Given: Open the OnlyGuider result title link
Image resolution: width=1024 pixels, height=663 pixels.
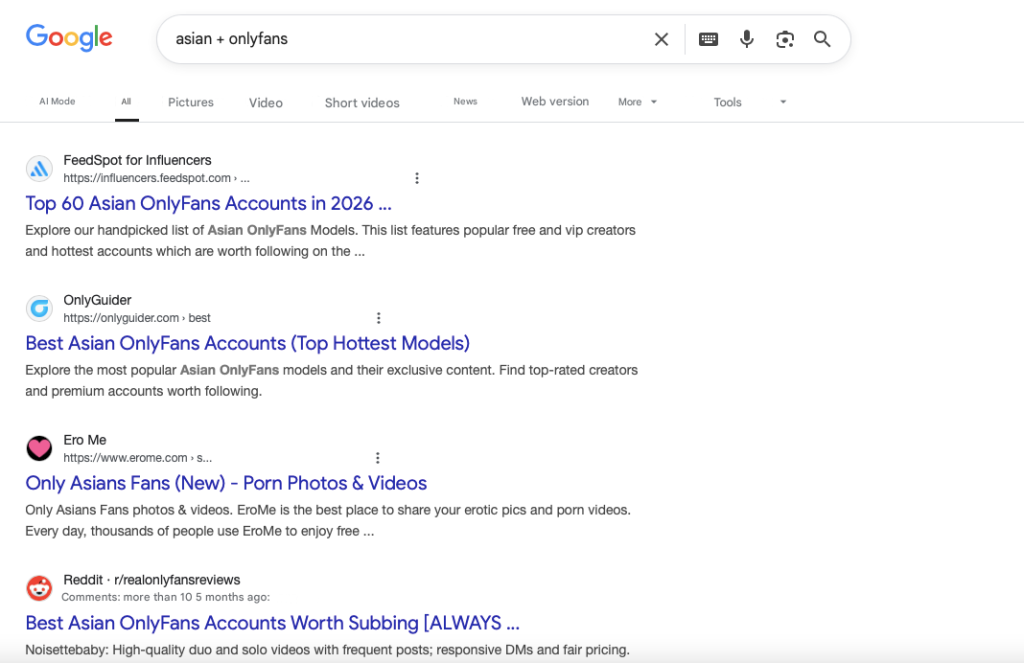Looking at the screenshot, I should [x=247, y=343].
